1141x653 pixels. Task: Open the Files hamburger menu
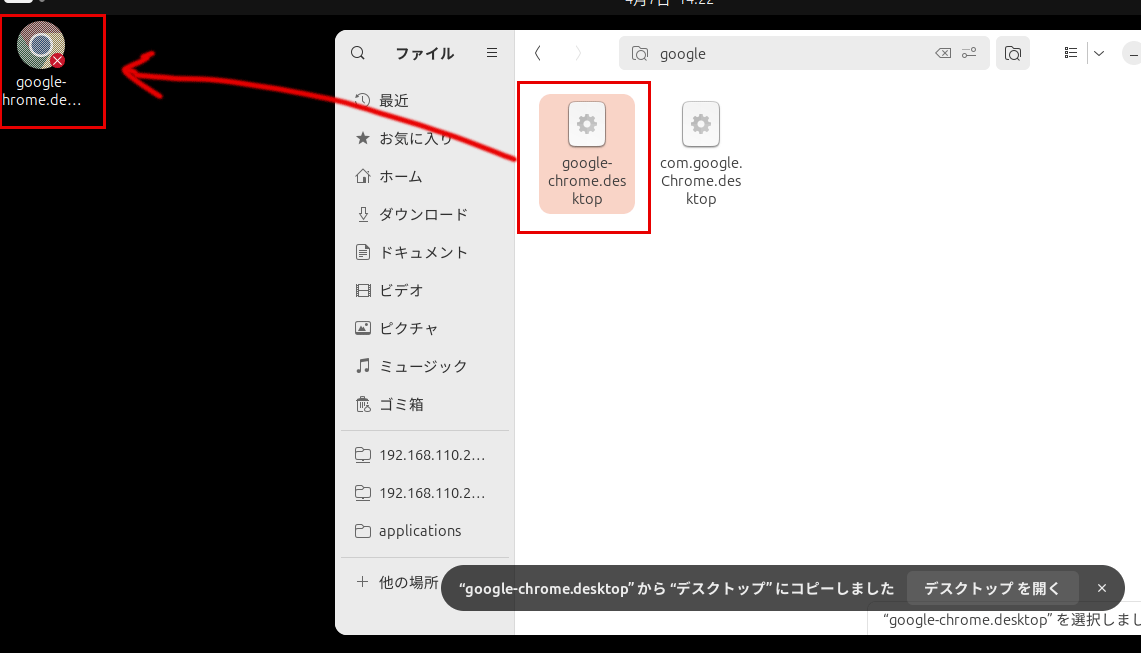click(x=491, y=53)
